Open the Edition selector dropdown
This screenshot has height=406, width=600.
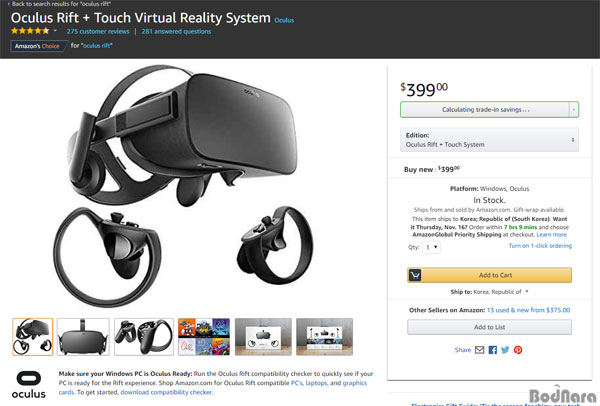point(489,140)
